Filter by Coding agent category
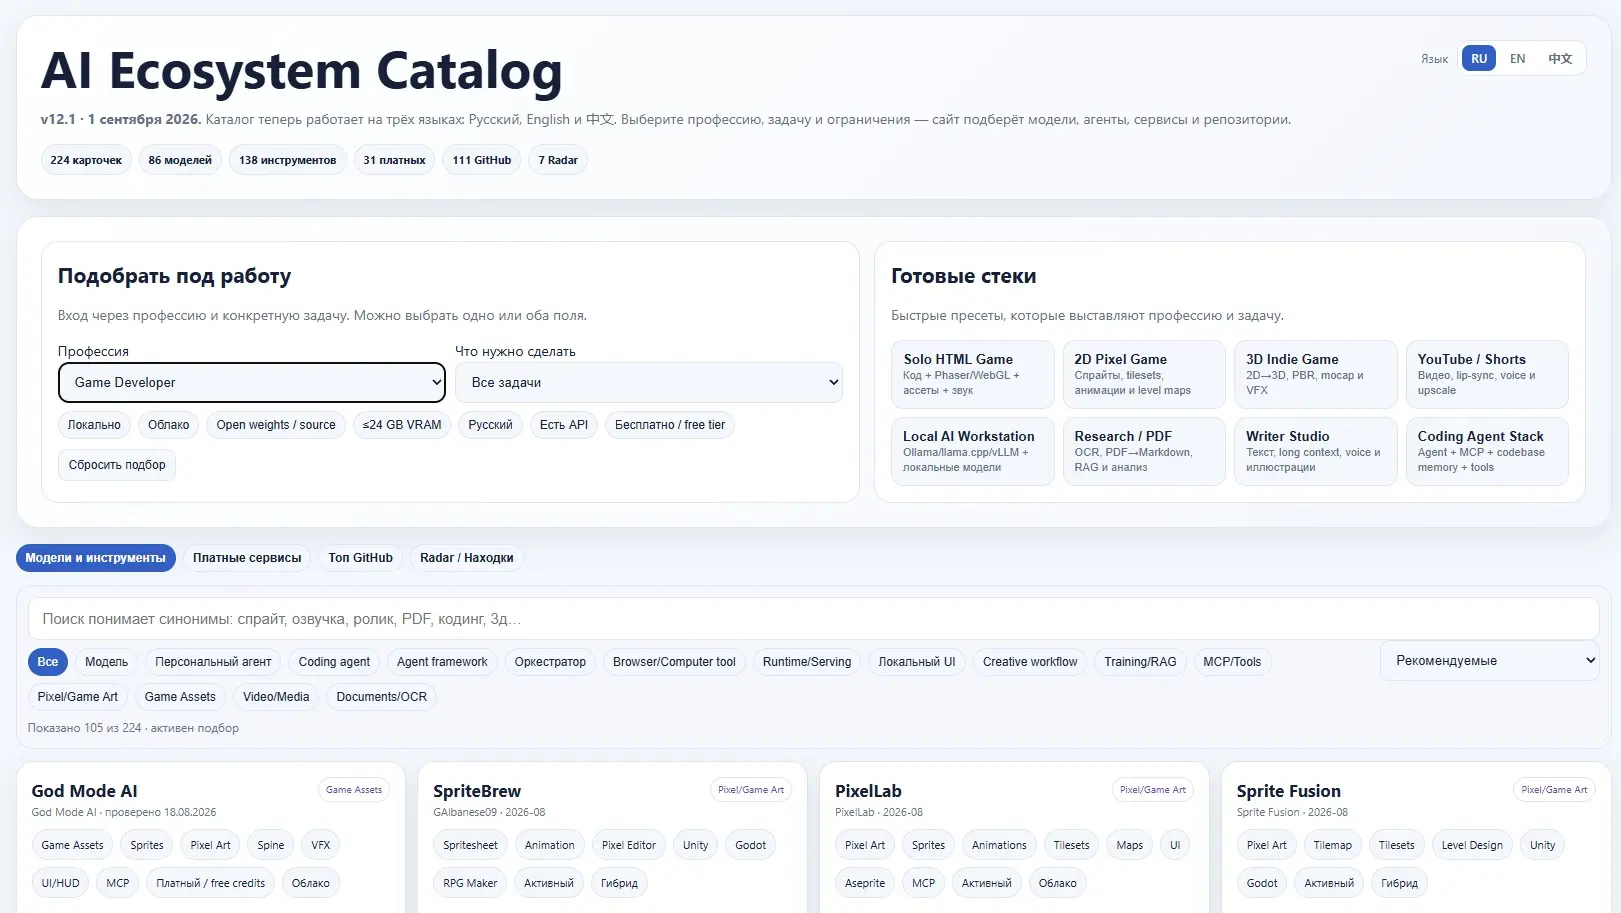1621x913 pixels. 334,662
